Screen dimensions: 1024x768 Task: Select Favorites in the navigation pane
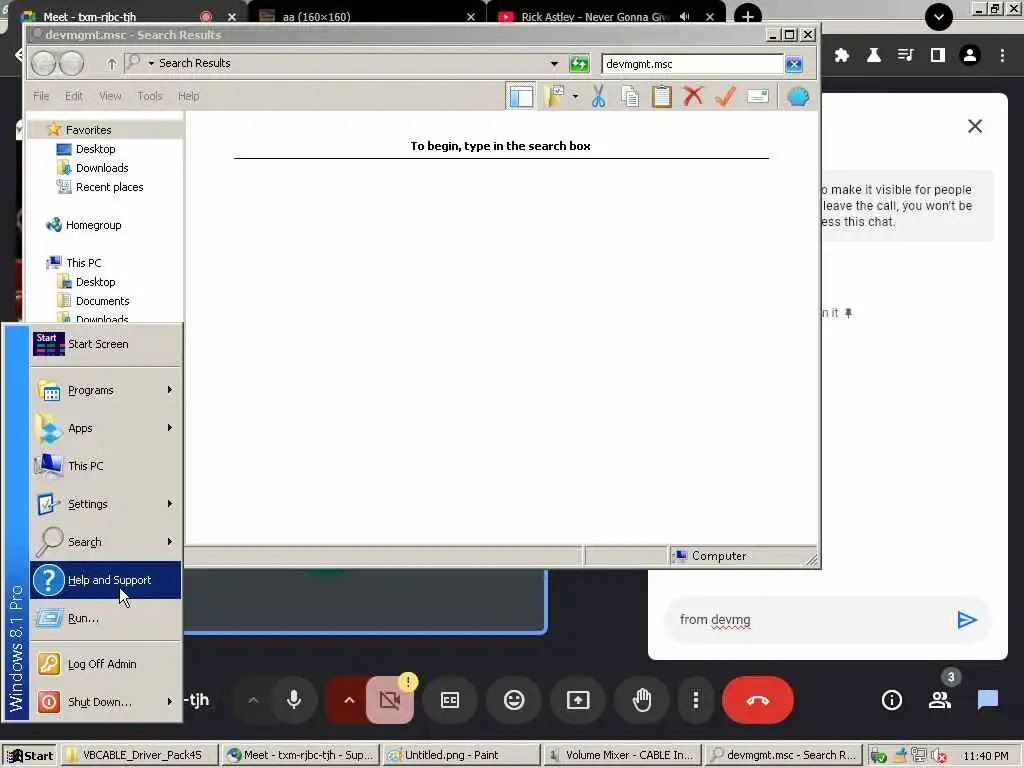tap(88, 130)
